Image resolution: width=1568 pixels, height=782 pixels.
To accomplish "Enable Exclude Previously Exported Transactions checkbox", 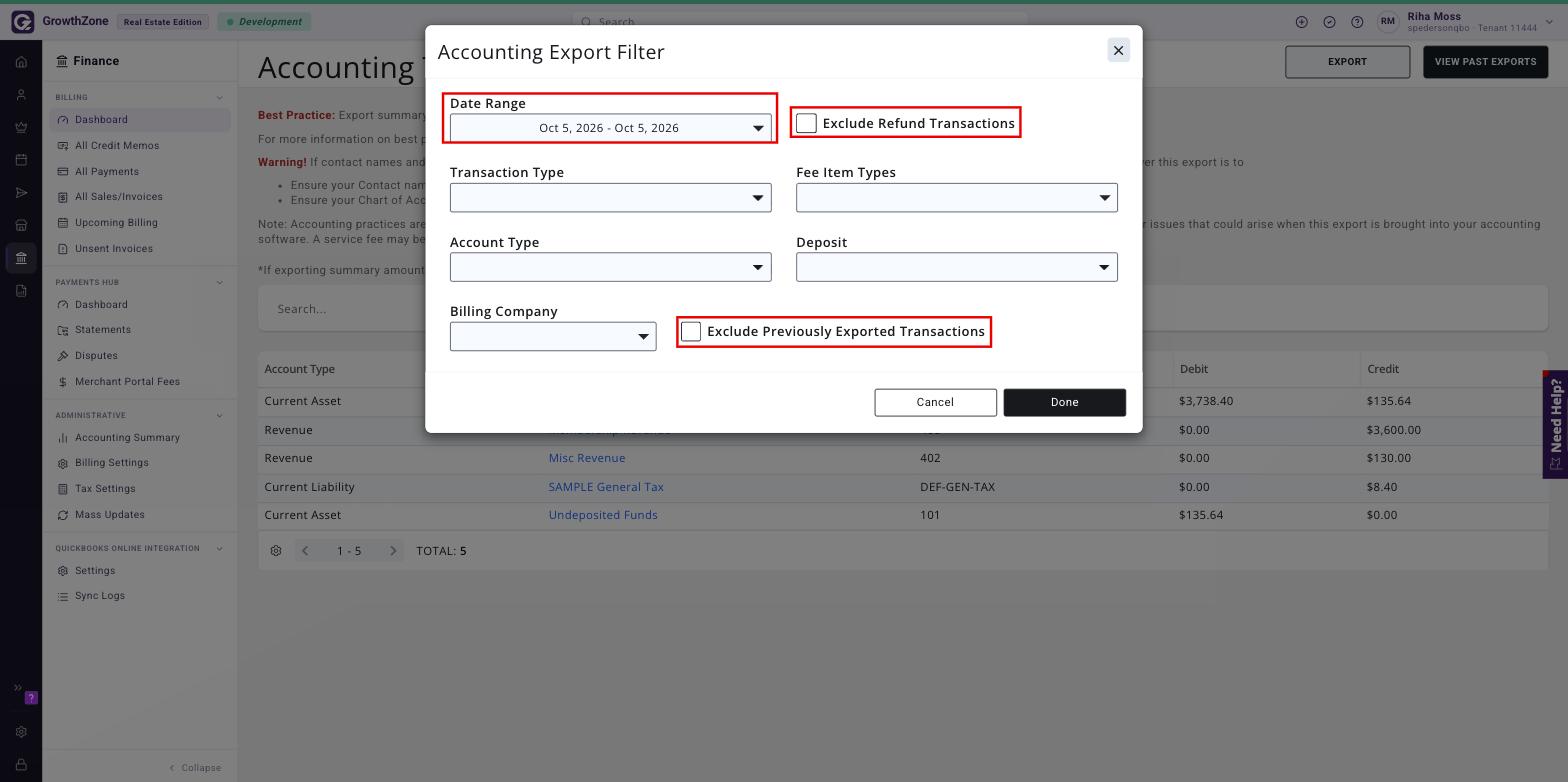I will click(x=691, y=331).
